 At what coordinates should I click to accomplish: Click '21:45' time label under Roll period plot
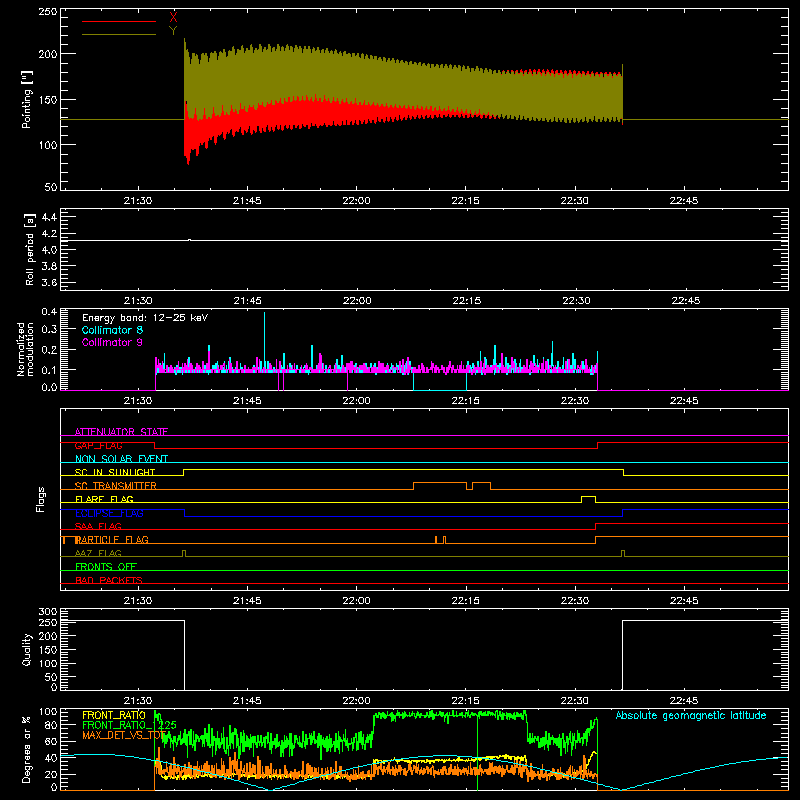247,301
